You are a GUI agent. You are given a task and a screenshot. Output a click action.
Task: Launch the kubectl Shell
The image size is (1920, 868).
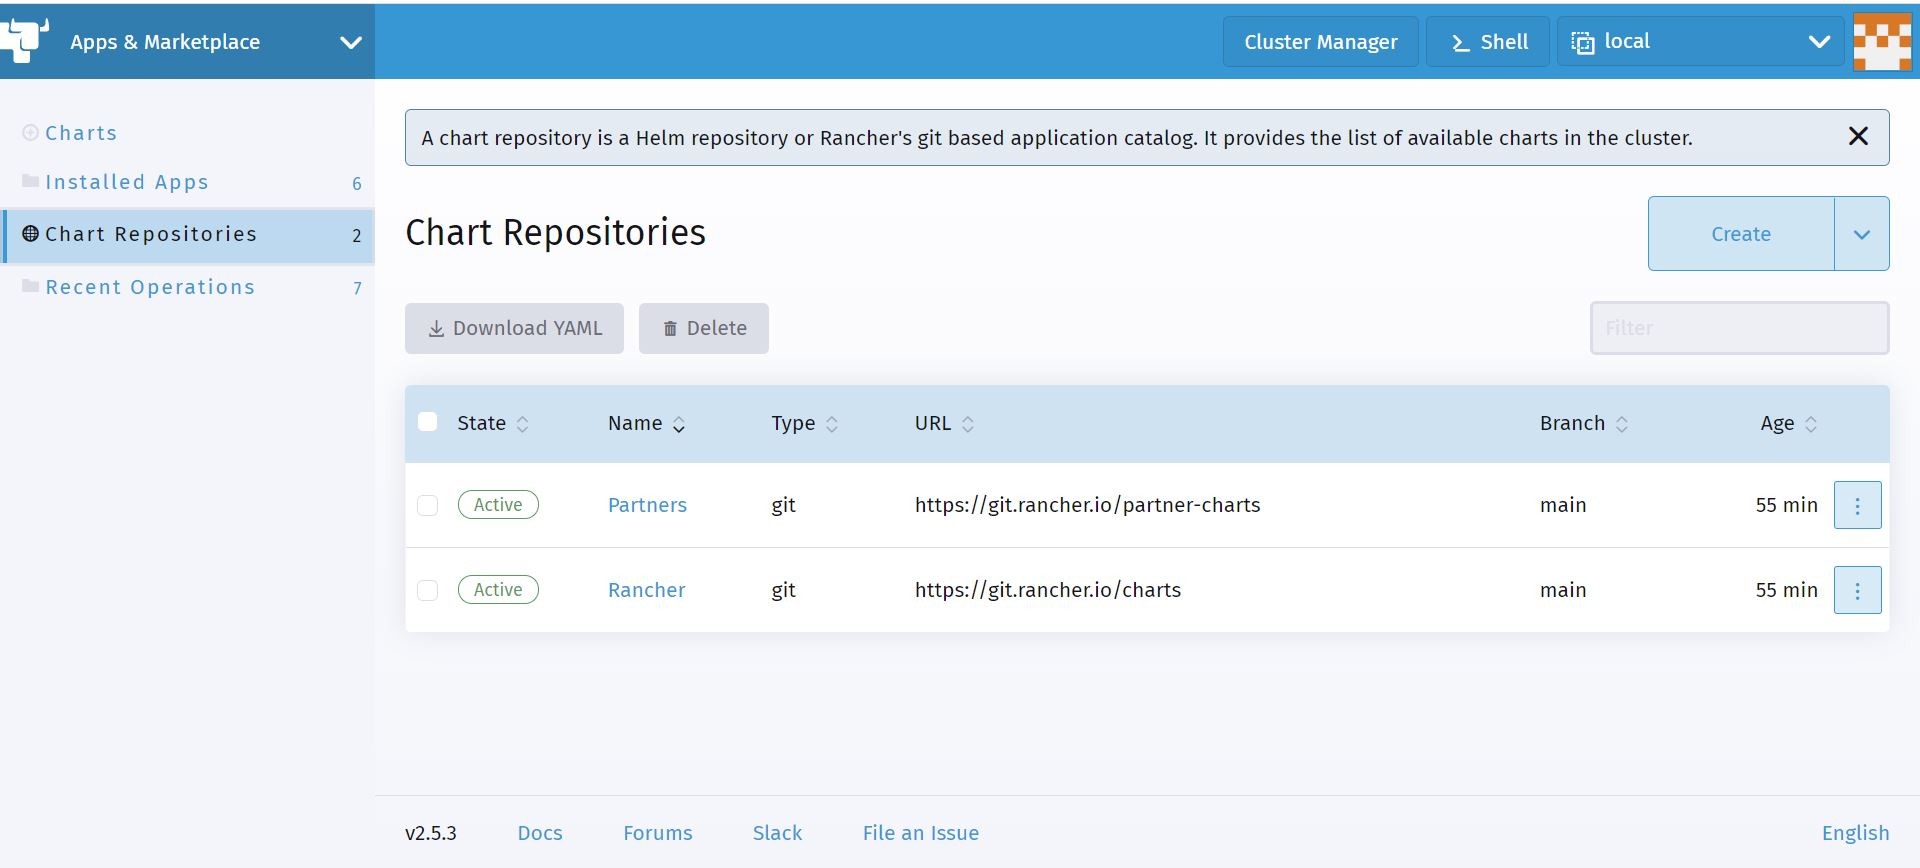pos(1488,41)
